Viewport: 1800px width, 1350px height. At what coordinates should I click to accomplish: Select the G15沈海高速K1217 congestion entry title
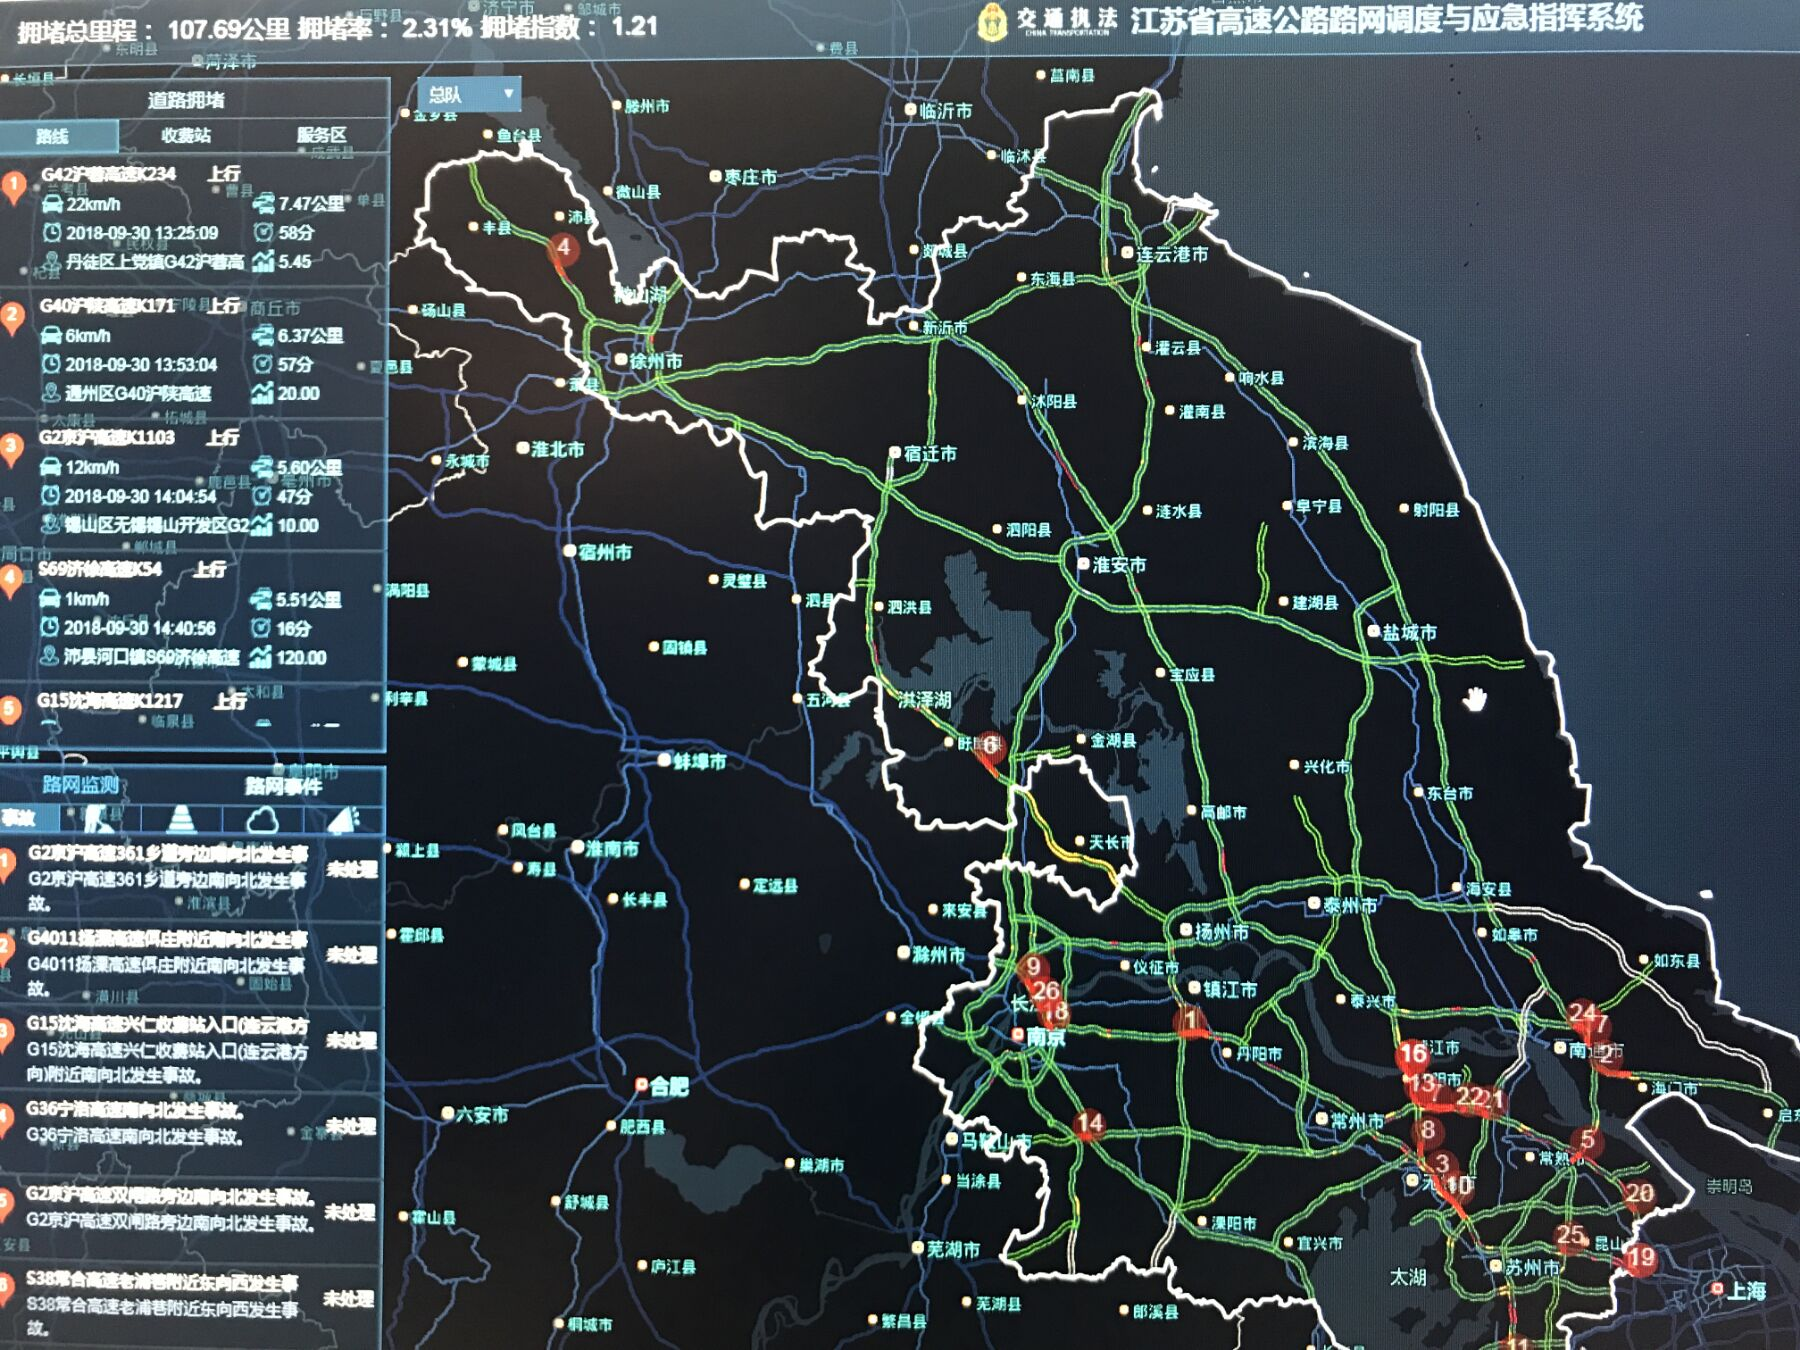tap(110, 700)
